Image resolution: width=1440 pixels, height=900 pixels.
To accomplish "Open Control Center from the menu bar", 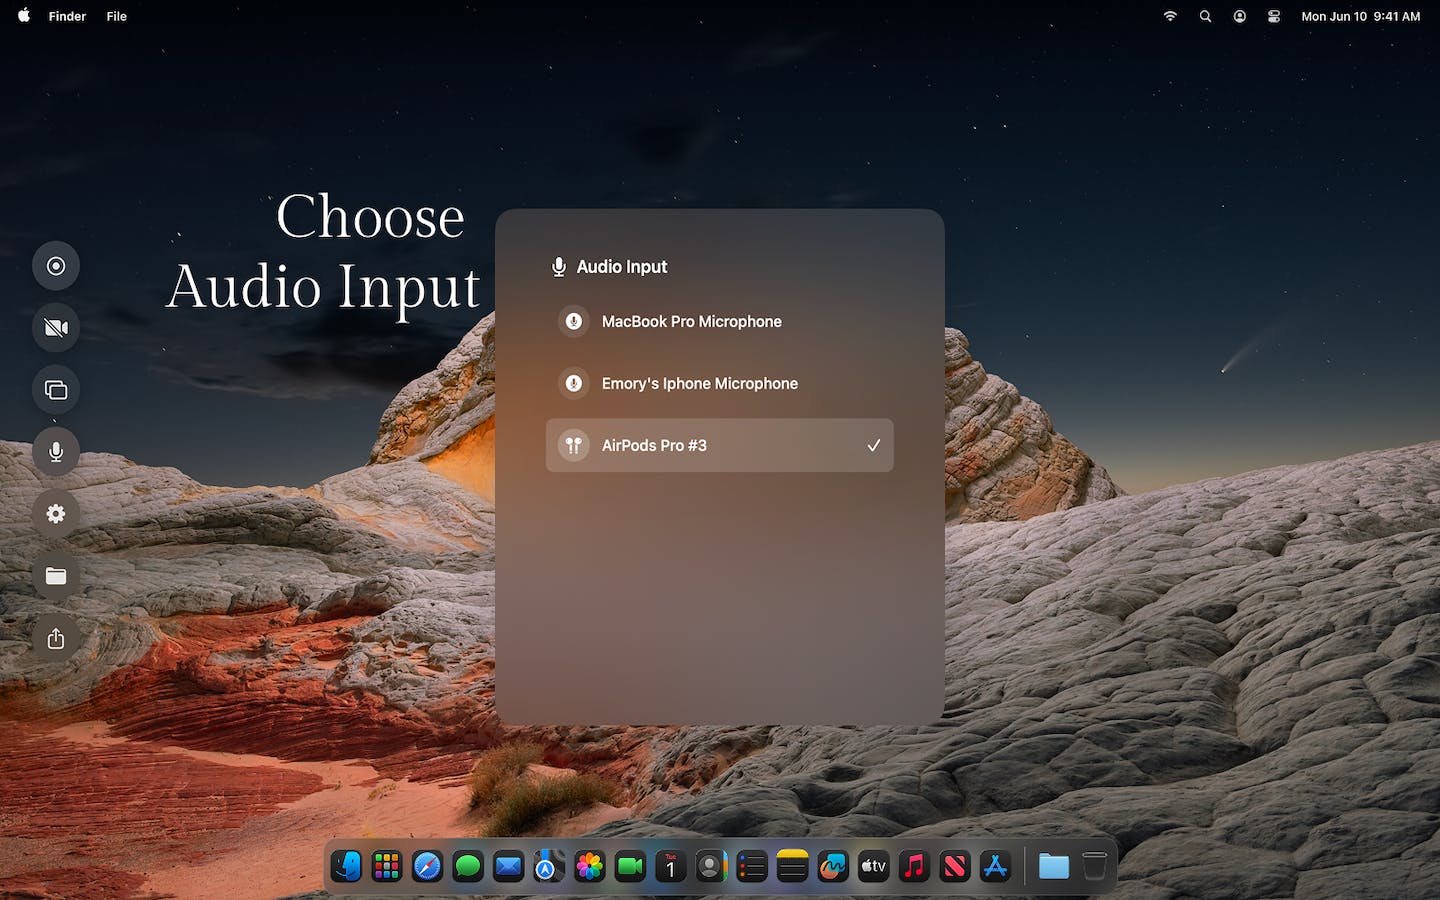I will (1274, 16).
